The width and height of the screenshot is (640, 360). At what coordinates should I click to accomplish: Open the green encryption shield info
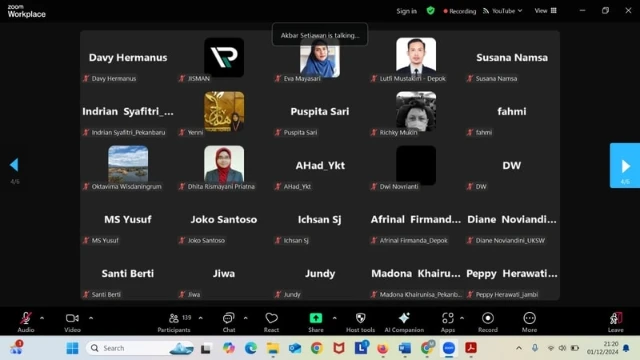431,11
